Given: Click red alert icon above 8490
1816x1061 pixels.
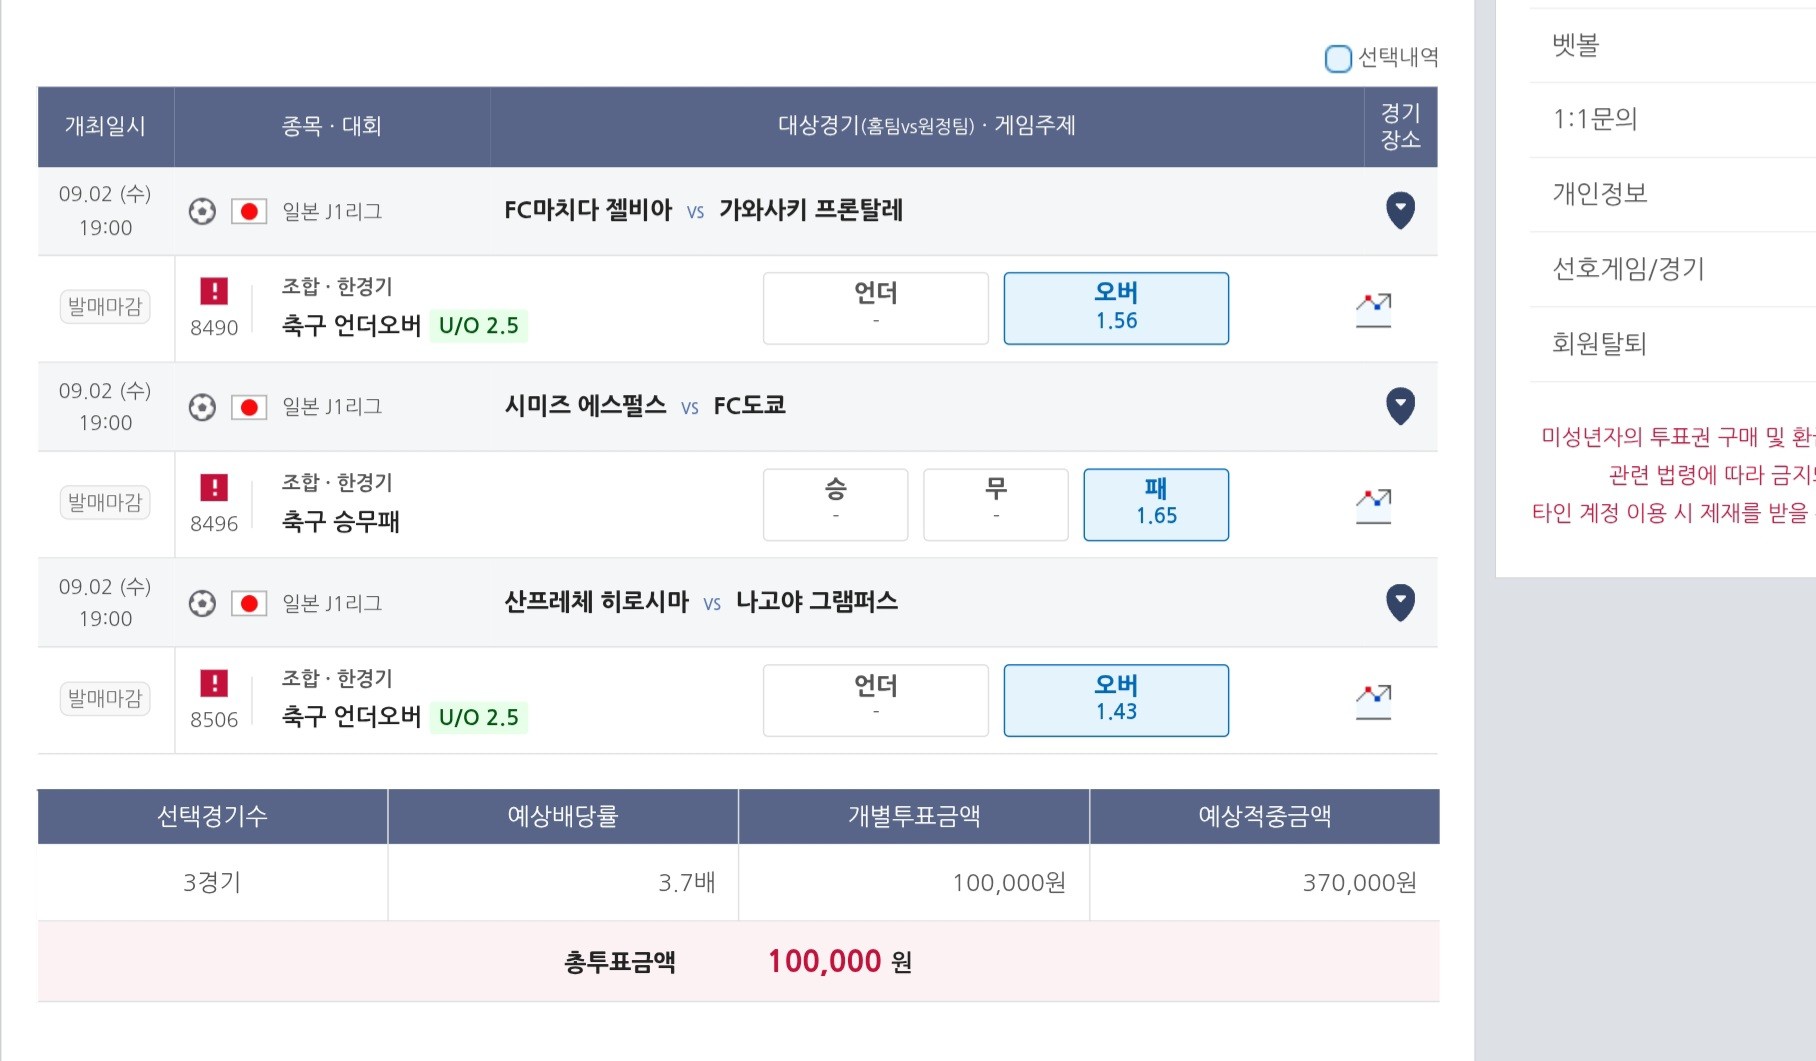Looking at the screenshot, I should point(214,291).
